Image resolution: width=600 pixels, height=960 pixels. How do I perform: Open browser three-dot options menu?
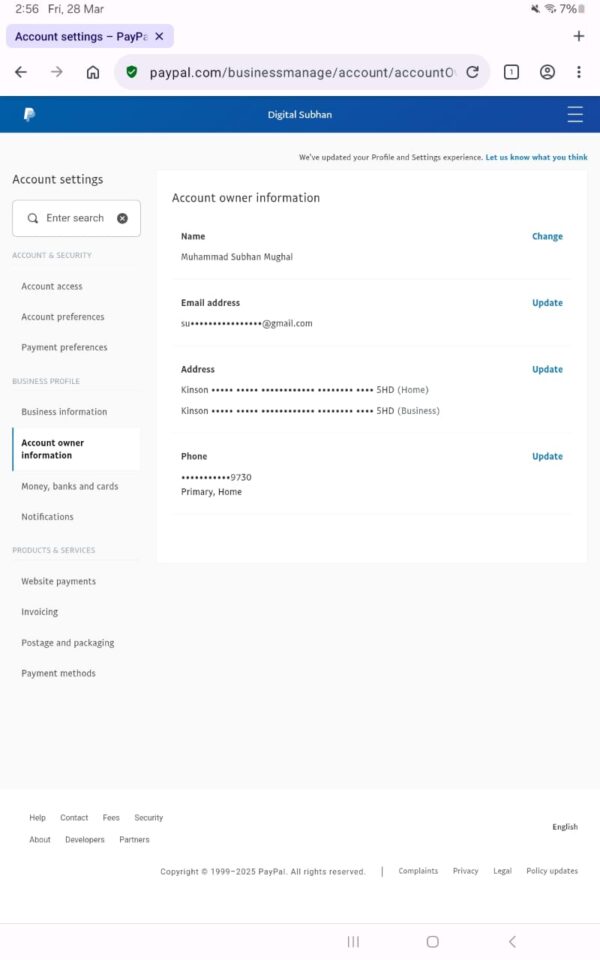click(x=579, y=72)
